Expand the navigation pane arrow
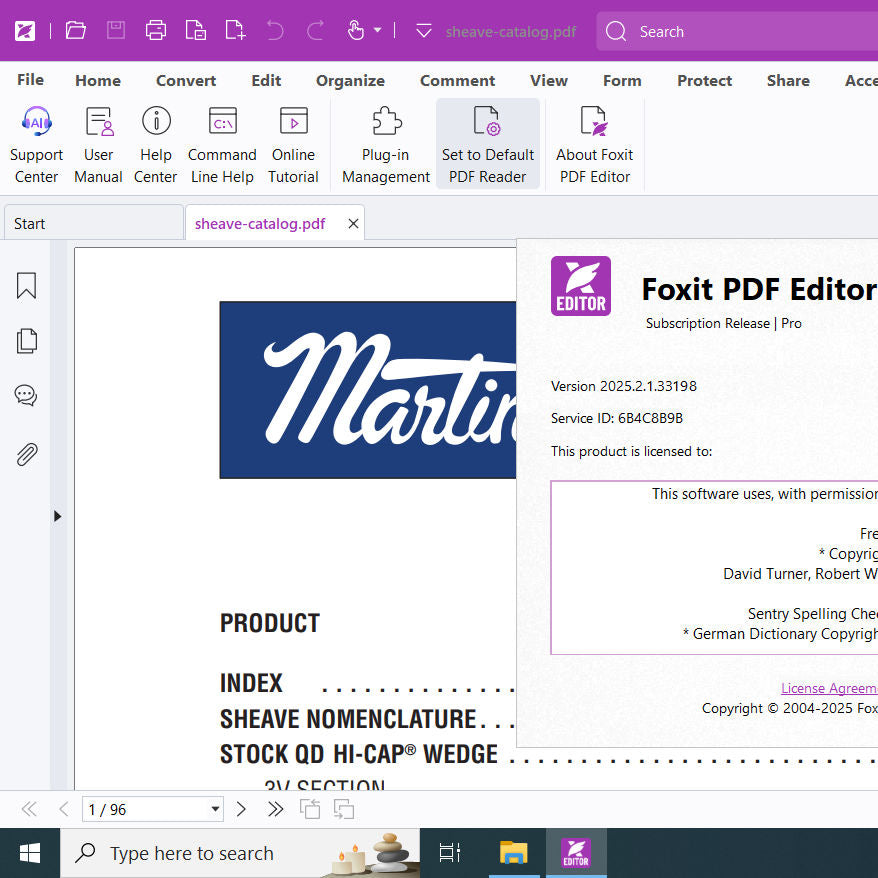 (58, 516)
